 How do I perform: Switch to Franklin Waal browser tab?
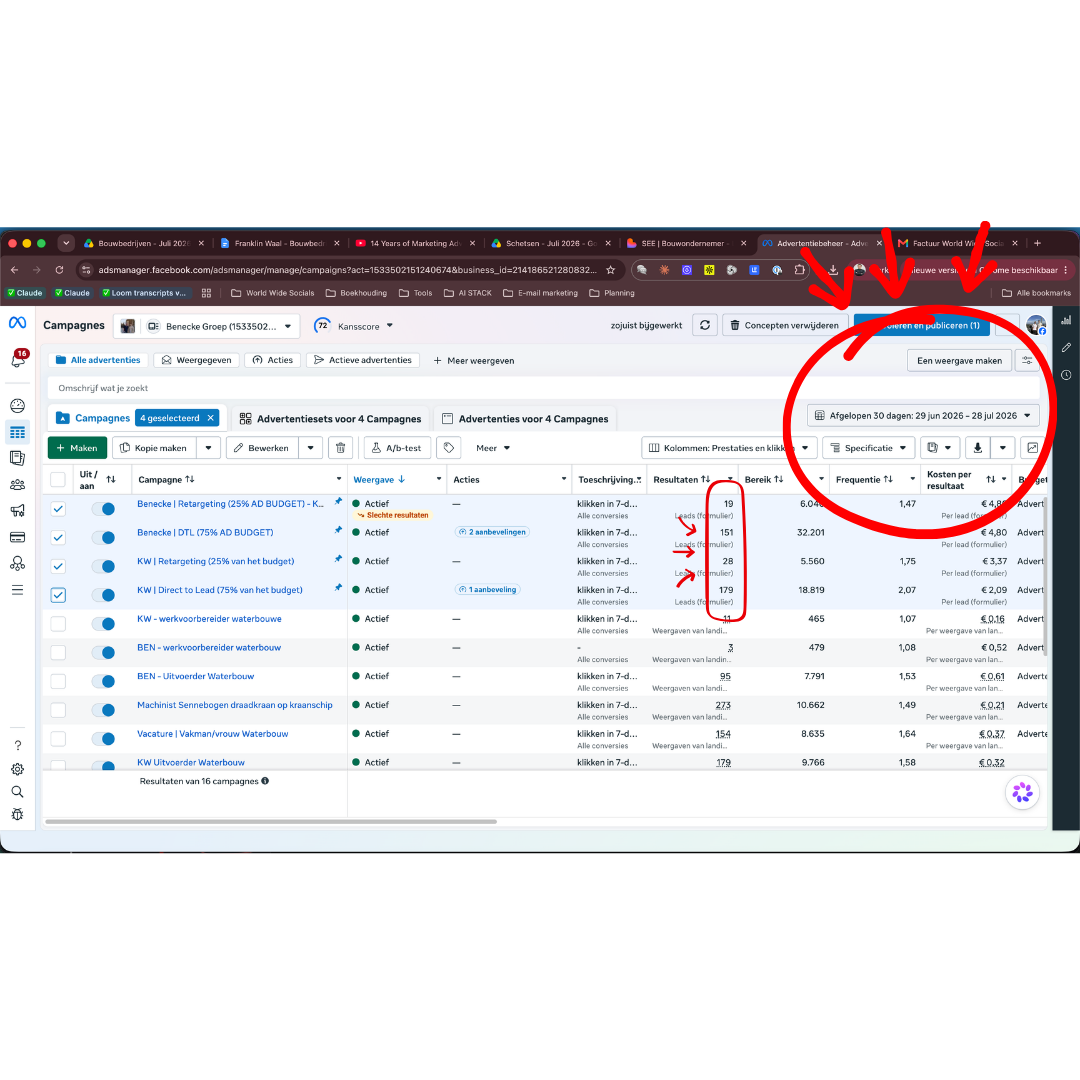[279, 243]
